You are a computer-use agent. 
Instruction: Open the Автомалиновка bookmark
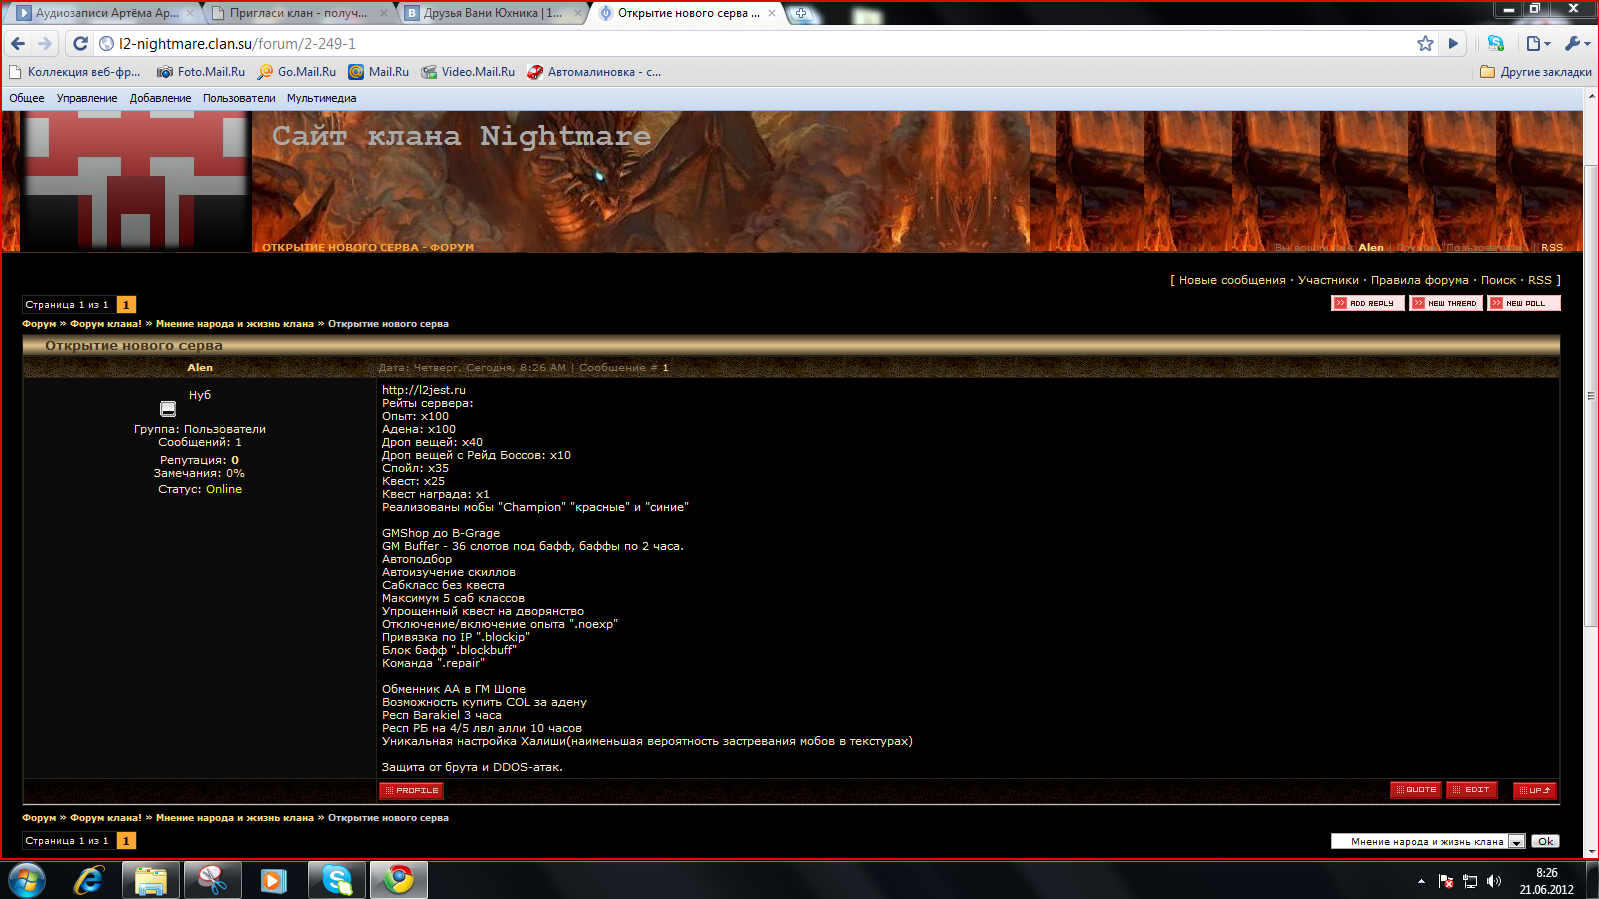(594, 72)
